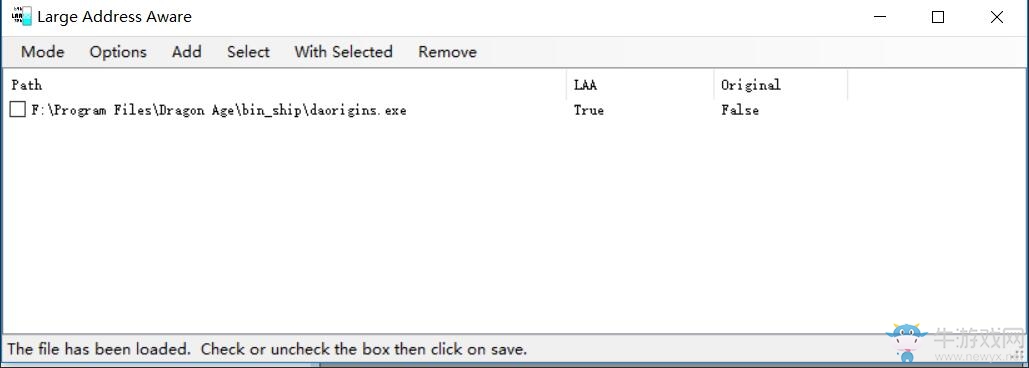
Task: Open the Options menu
Action: tap(118, 52)
